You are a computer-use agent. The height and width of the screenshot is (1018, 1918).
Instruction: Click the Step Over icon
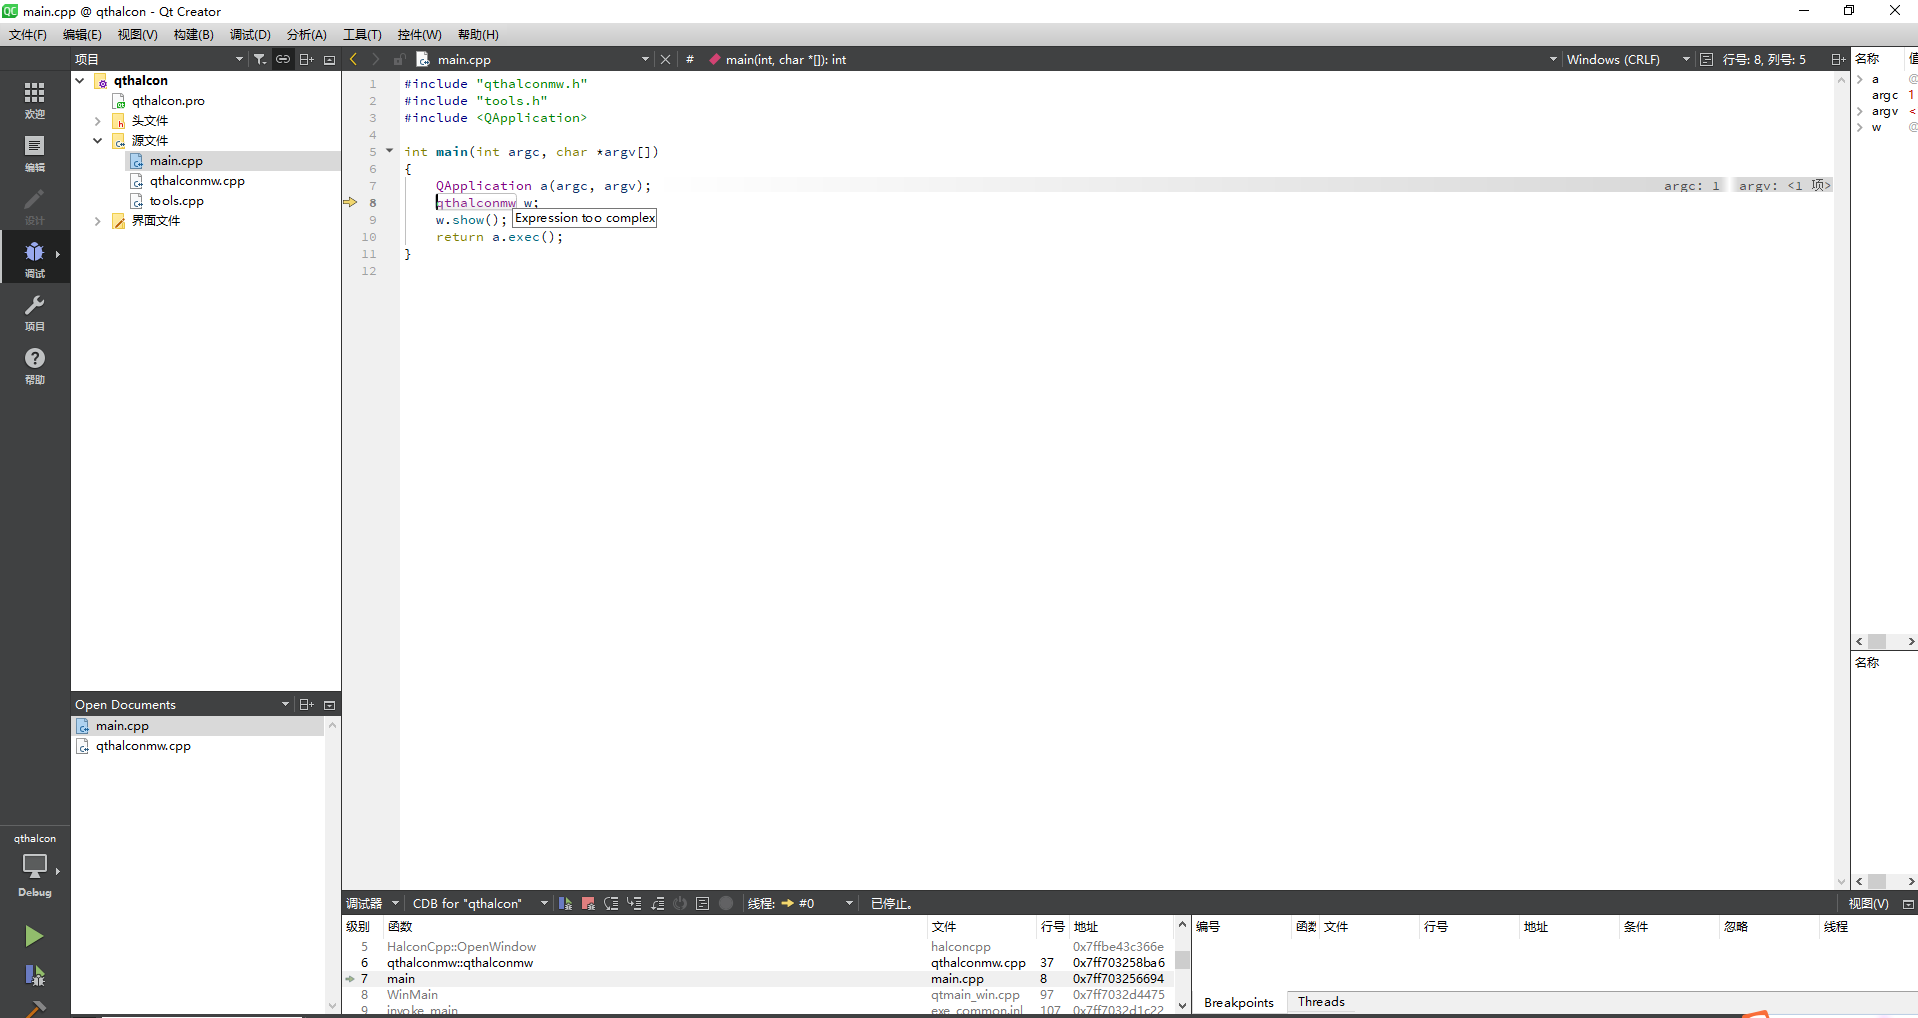coord(611,903)
